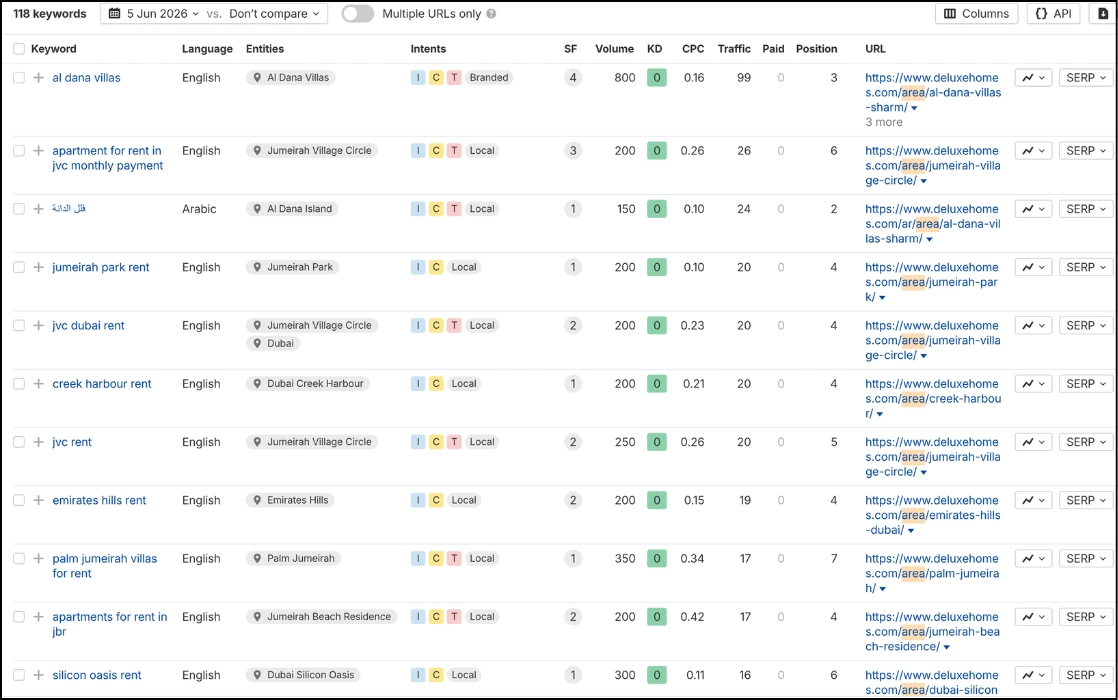Click the Jumeirah Park entity tag
Viewport: 1118px width, 700px height.
pos(293,267)
